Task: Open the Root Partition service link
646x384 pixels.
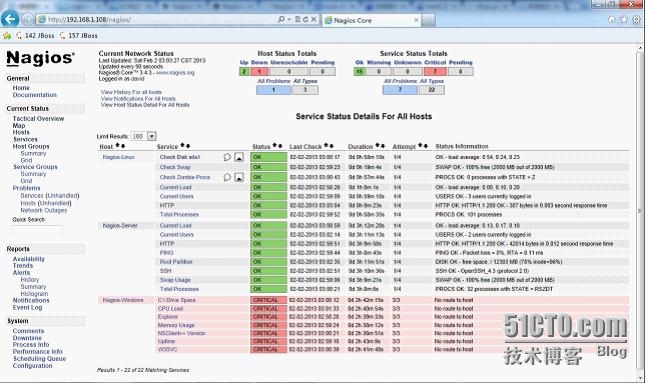Action: 176,262
